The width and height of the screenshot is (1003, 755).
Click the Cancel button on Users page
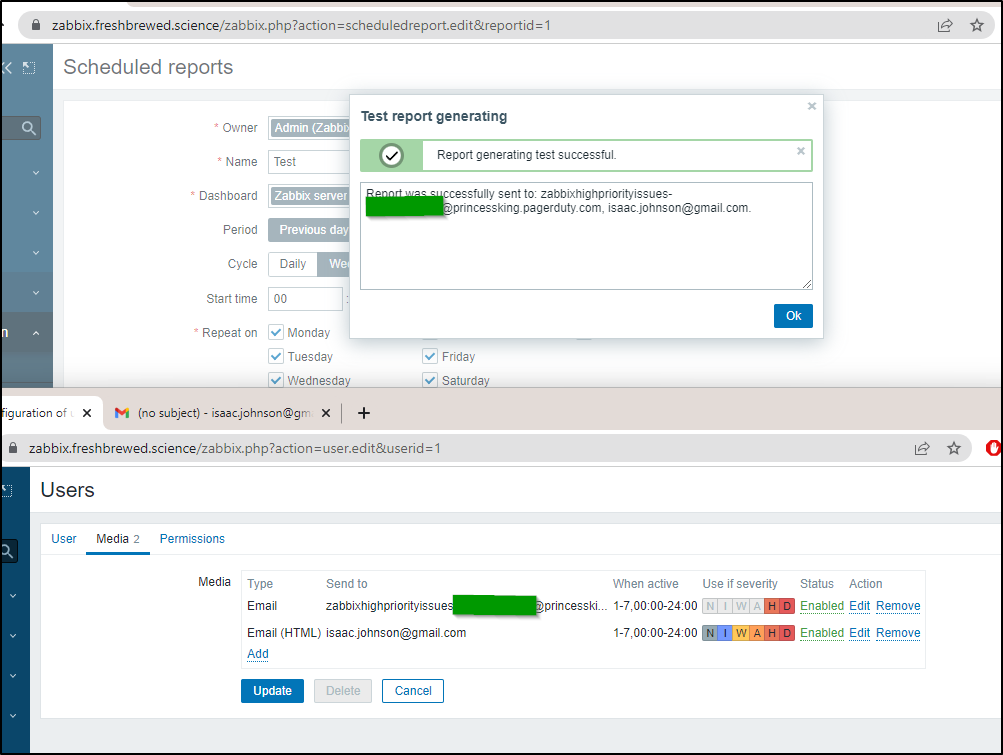pos(413,691)
